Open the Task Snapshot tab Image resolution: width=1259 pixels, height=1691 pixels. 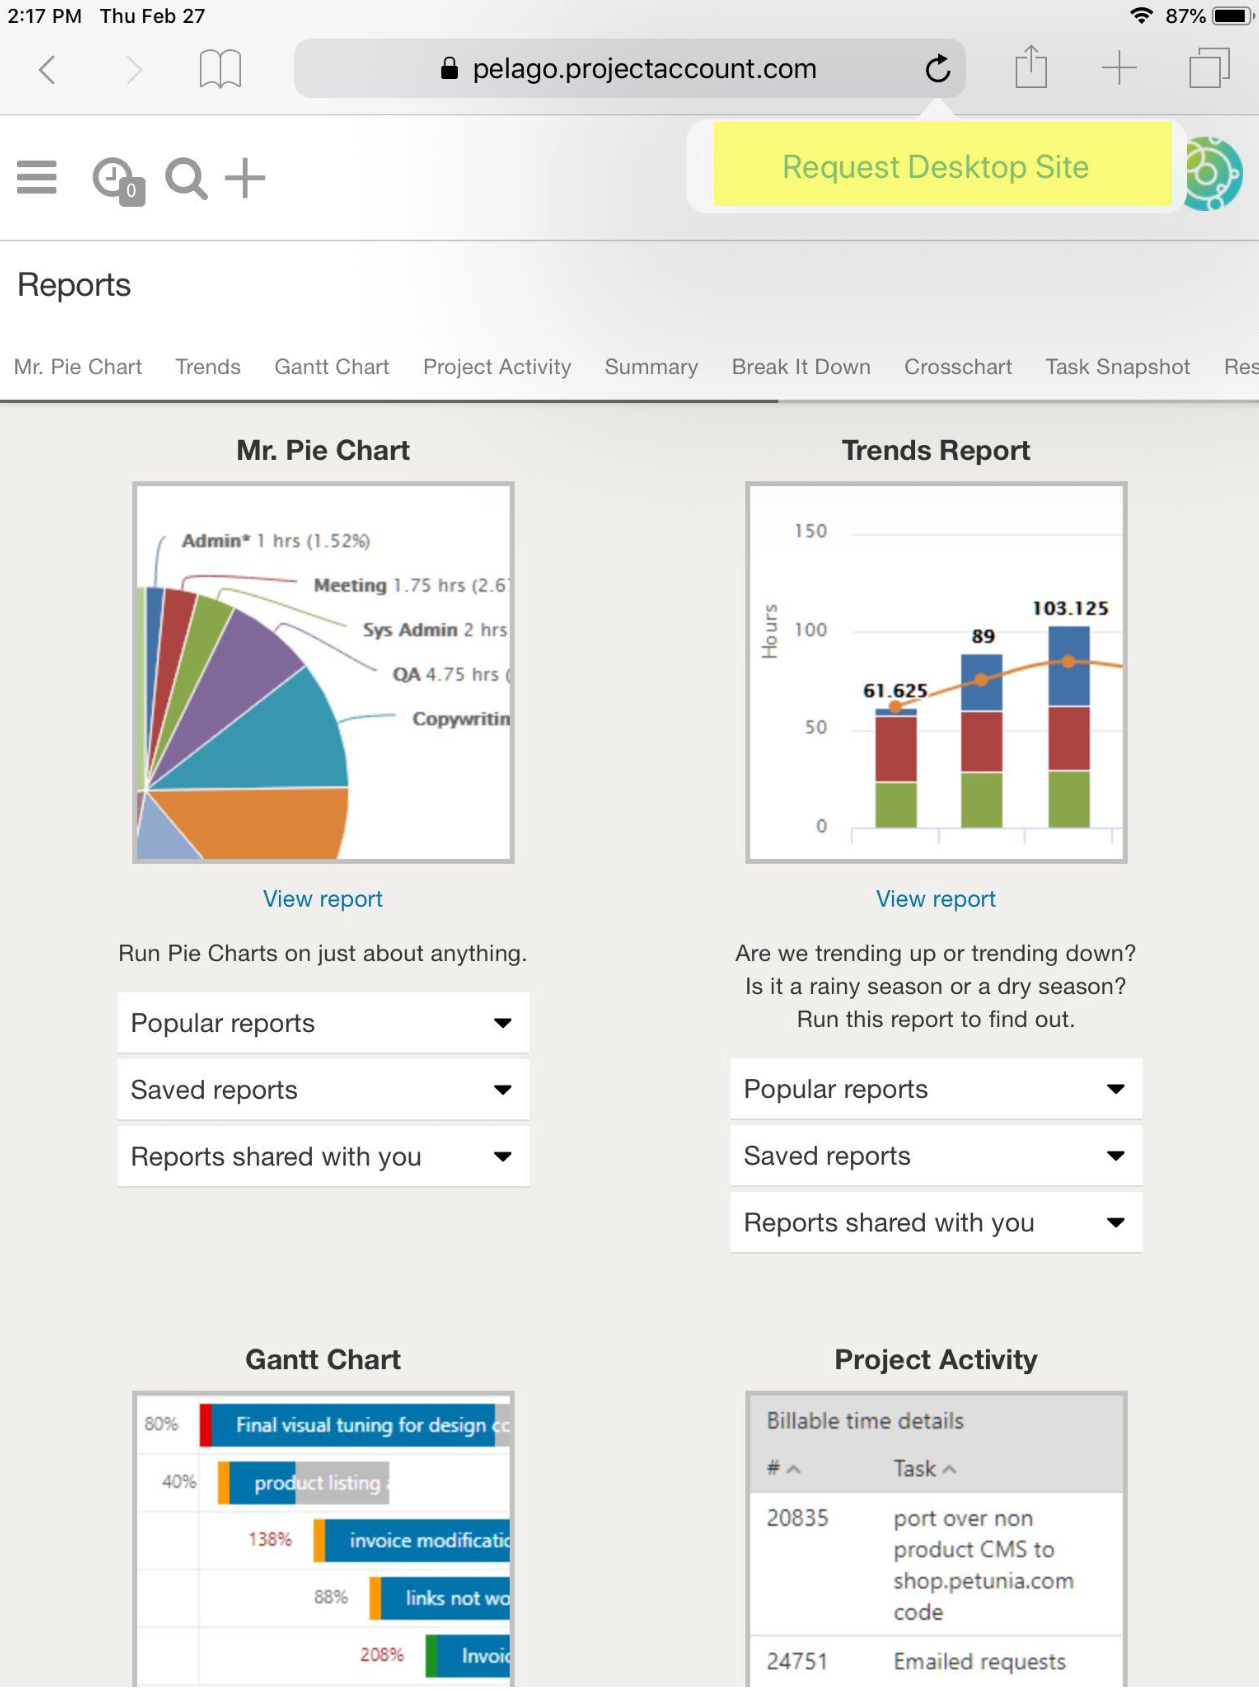click(x=1117, y=367)
